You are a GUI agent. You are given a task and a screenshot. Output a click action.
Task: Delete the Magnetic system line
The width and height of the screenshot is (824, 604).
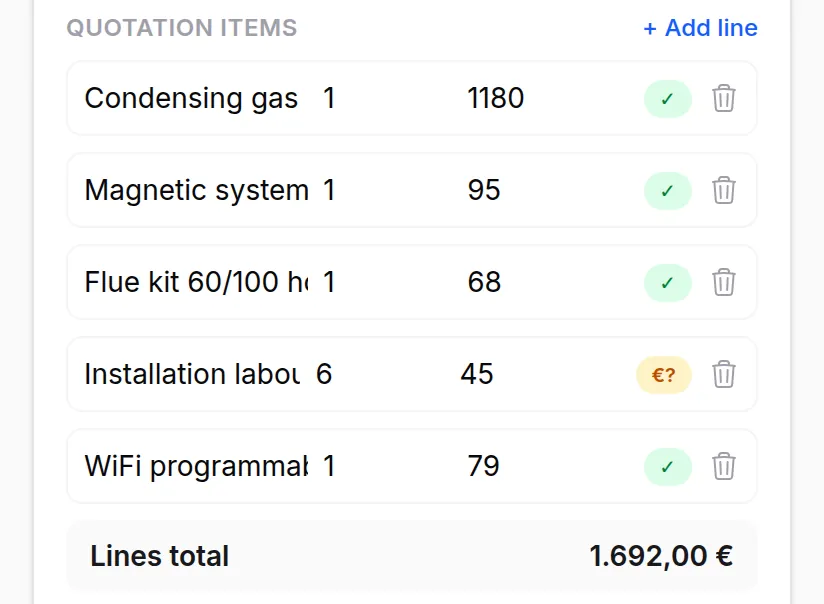pos(724,190)
